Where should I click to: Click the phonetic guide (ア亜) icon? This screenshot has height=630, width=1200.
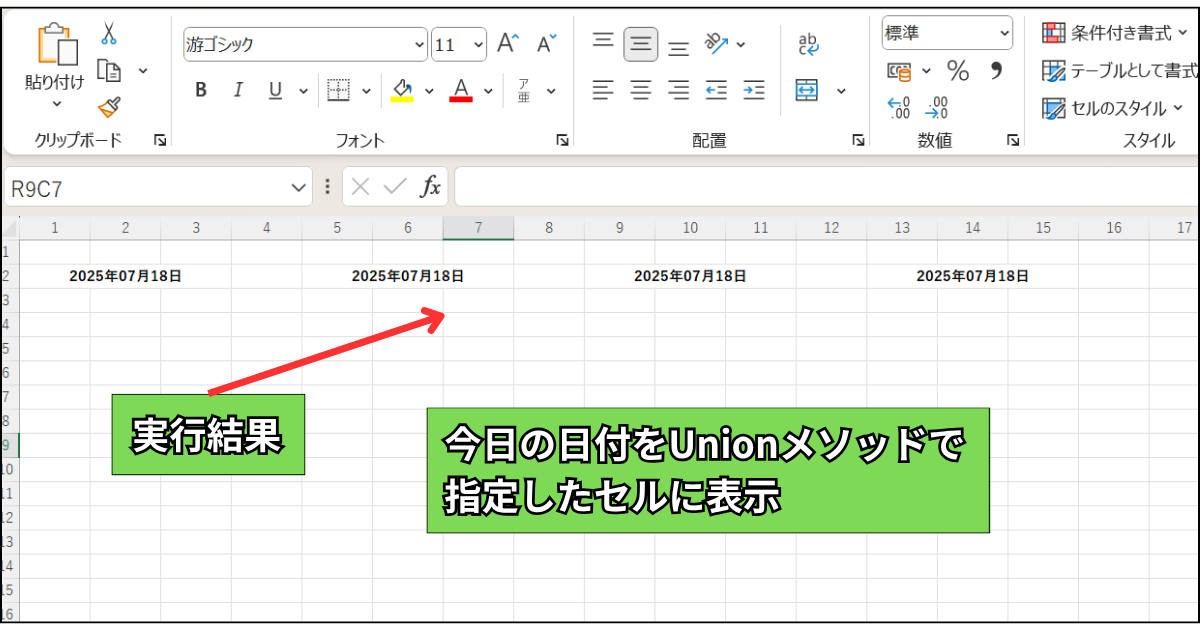523,90
